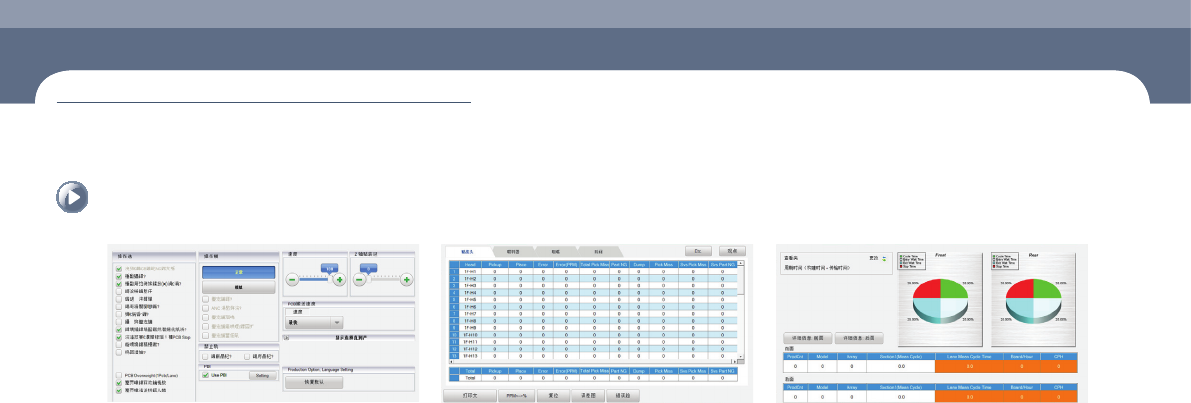
Task: Click the Pickup column header in the upper table
Action: [495, 264]
